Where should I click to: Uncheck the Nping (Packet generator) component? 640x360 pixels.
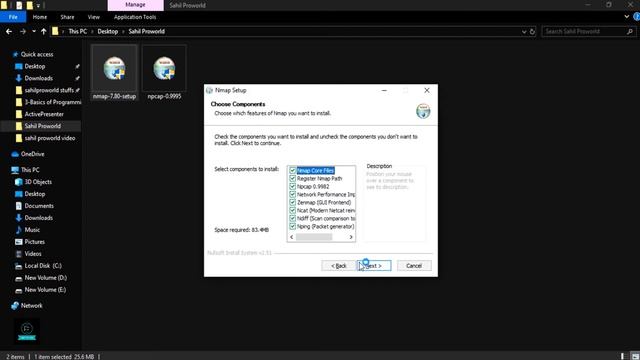click(x=292, y=226)
